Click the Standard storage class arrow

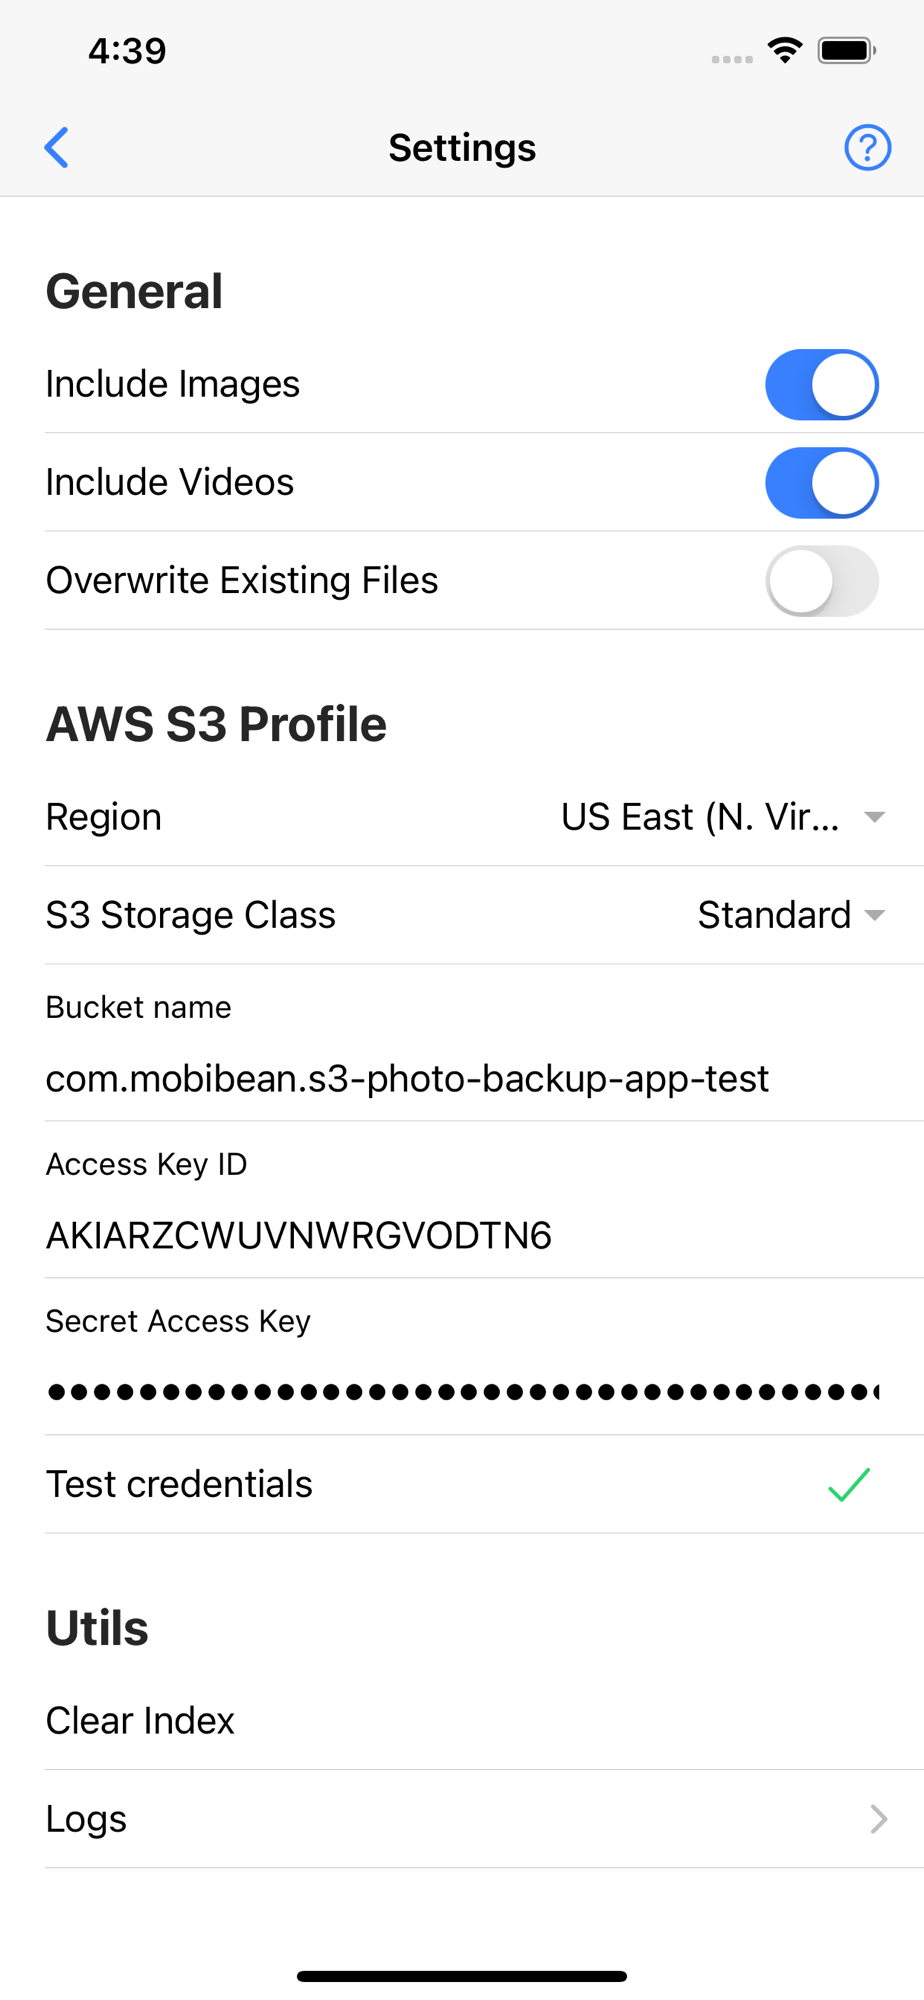875,915
